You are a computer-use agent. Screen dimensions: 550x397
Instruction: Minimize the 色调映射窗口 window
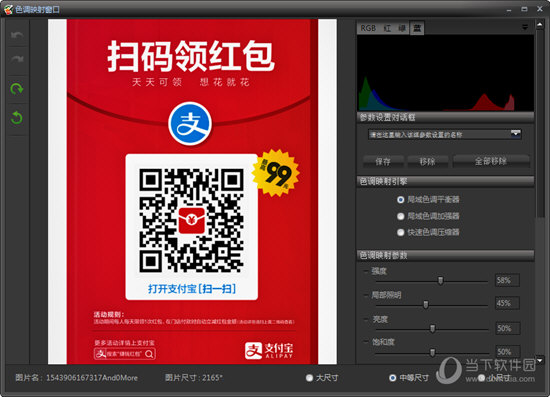coord(509,10)
